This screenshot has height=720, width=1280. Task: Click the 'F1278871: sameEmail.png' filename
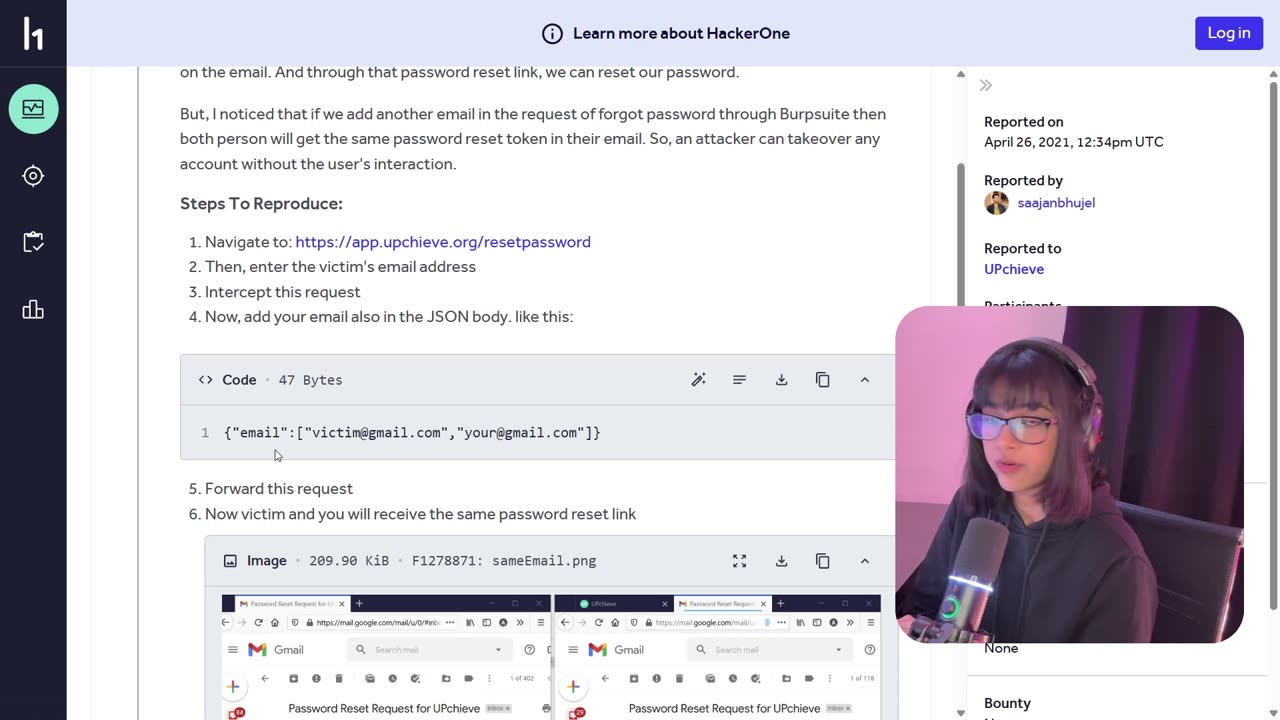click(504, 561)
